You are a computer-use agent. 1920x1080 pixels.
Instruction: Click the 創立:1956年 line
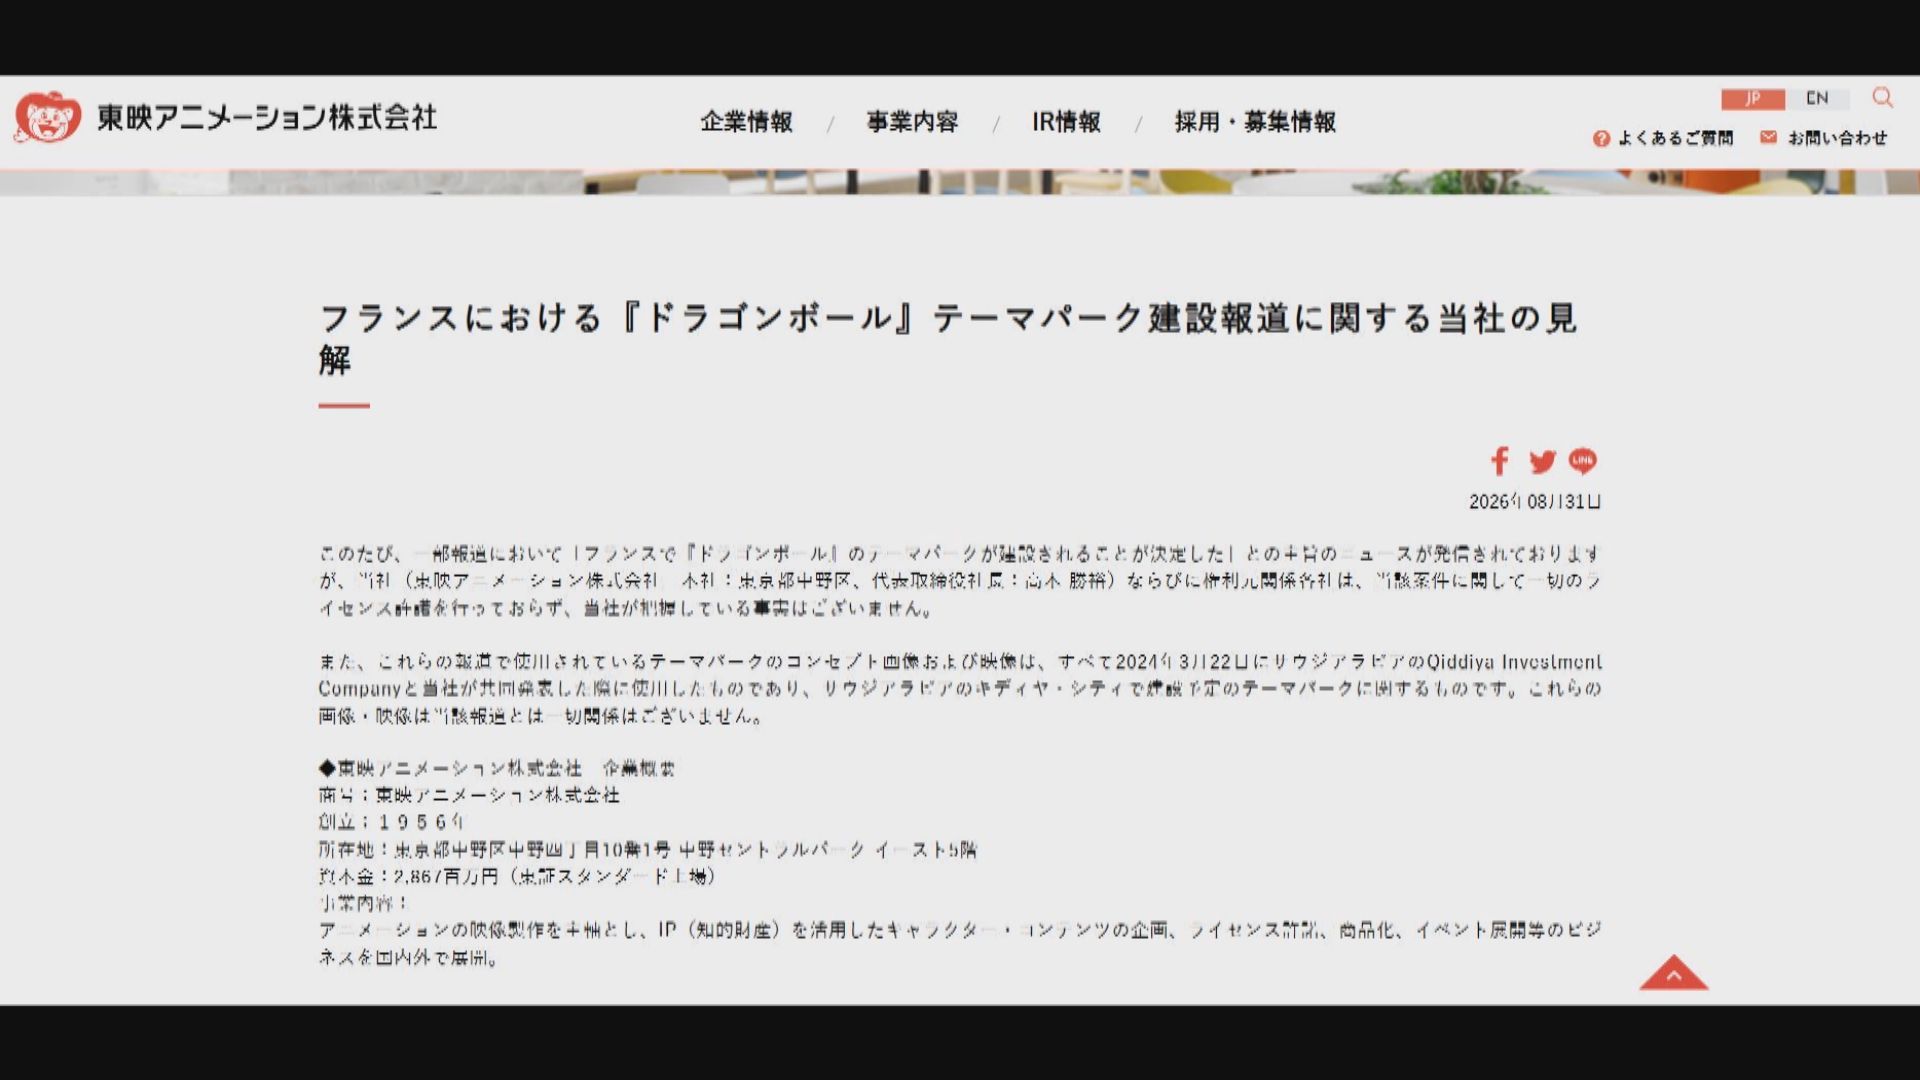(392, 822)
